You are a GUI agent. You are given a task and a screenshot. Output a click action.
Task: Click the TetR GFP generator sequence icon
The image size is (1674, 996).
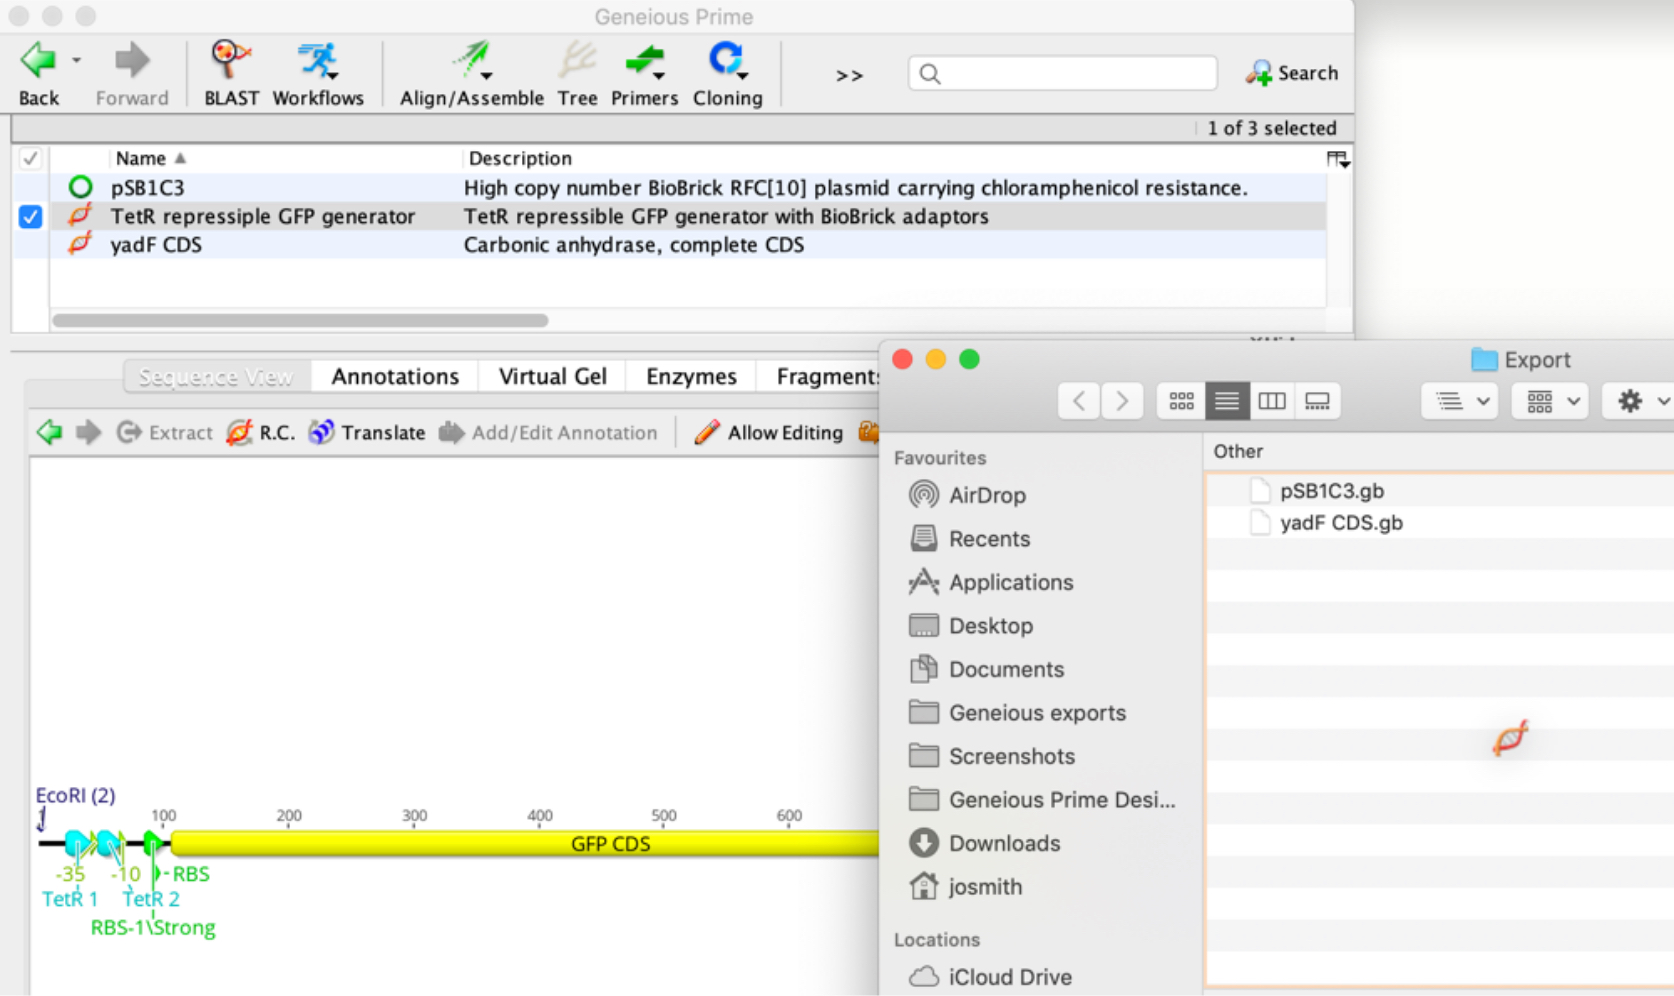click(x=80, y=215)
